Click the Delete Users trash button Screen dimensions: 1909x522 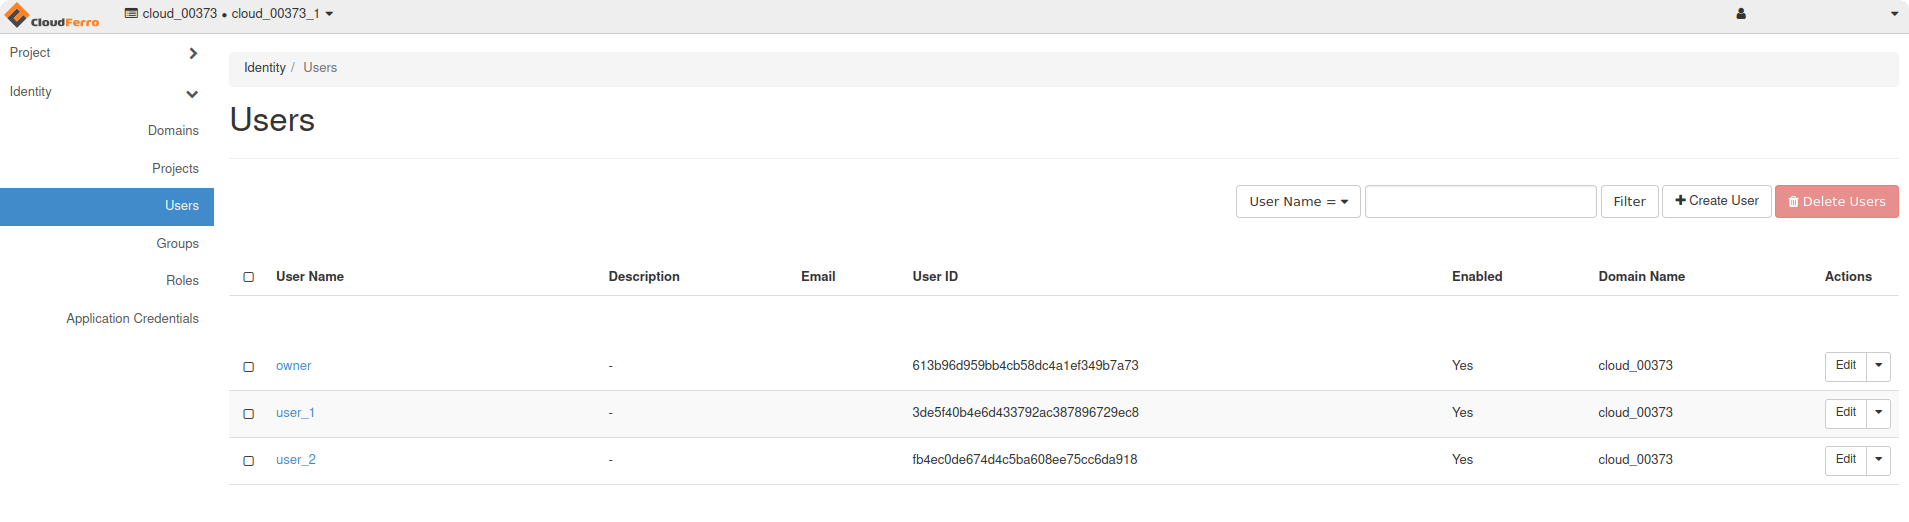click(1836, 202)
